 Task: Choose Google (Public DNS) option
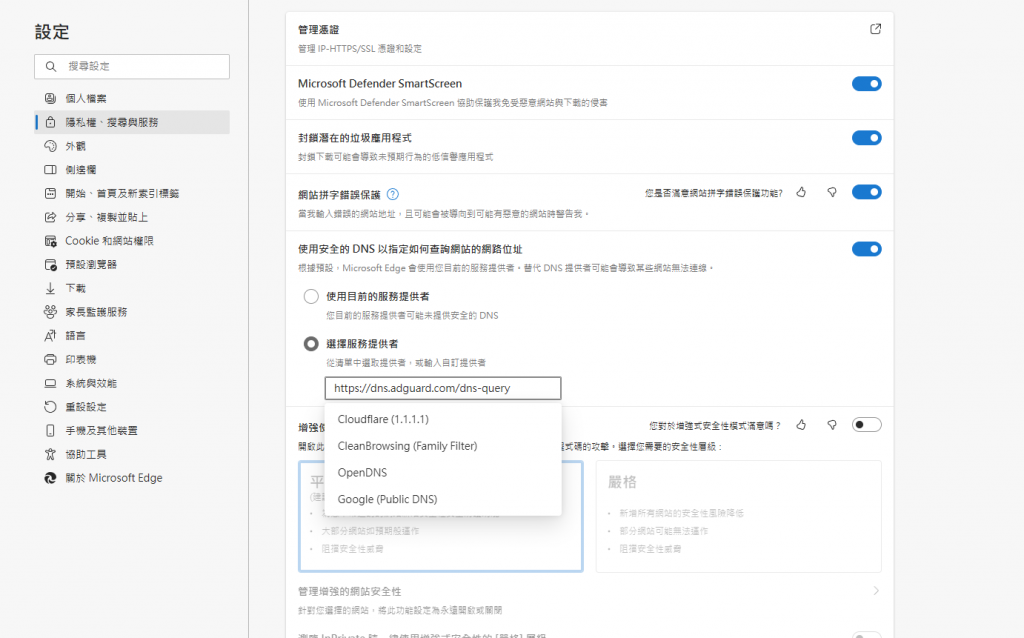tap(443, 500)
